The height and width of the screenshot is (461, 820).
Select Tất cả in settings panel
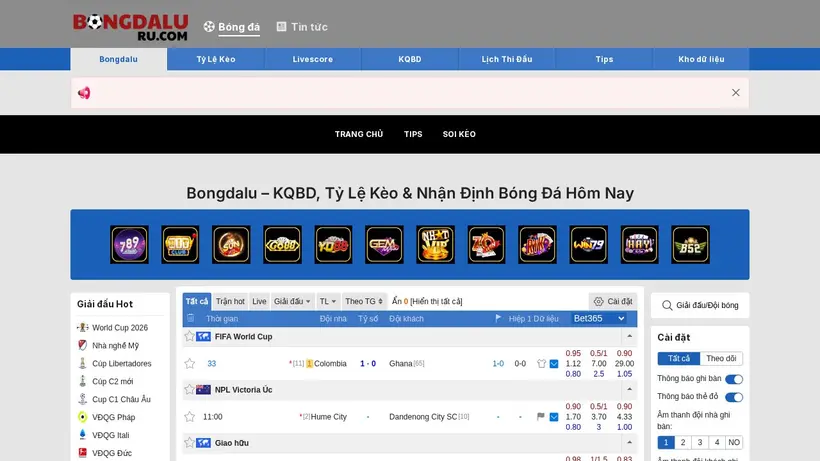tap(679, 359)
